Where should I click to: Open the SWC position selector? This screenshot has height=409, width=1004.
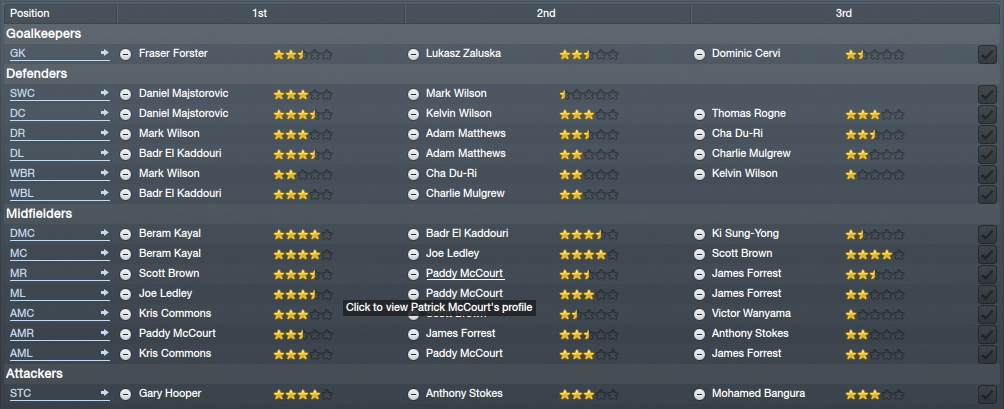(59, 93)
